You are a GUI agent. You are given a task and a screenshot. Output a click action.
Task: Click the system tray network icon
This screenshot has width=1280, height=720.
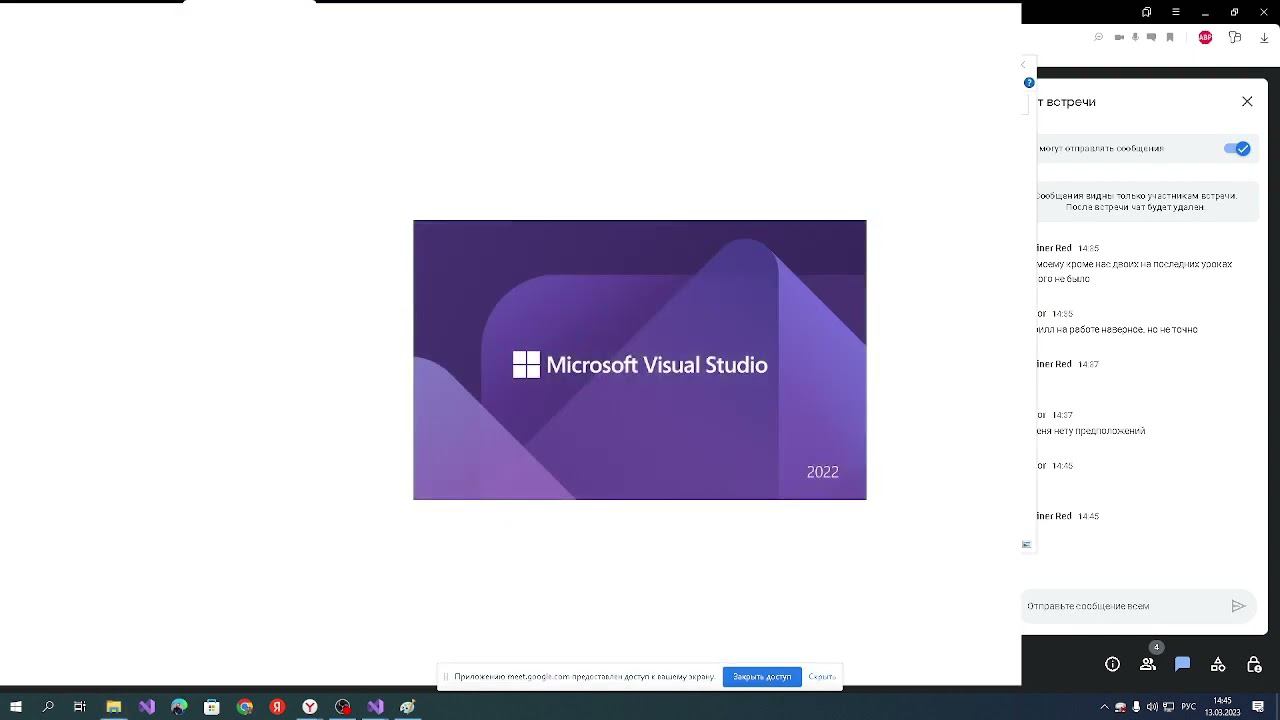click(1168, 707)
